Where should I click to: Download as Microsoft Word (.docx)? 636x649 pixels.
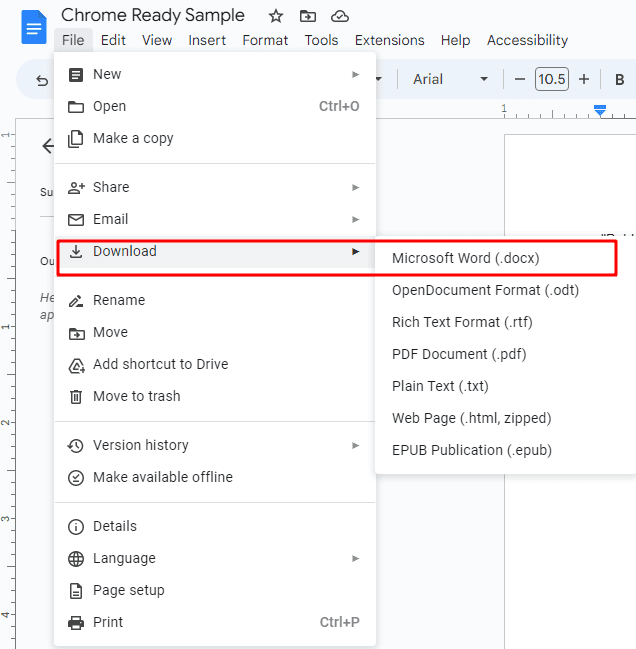tap(505, 258)
